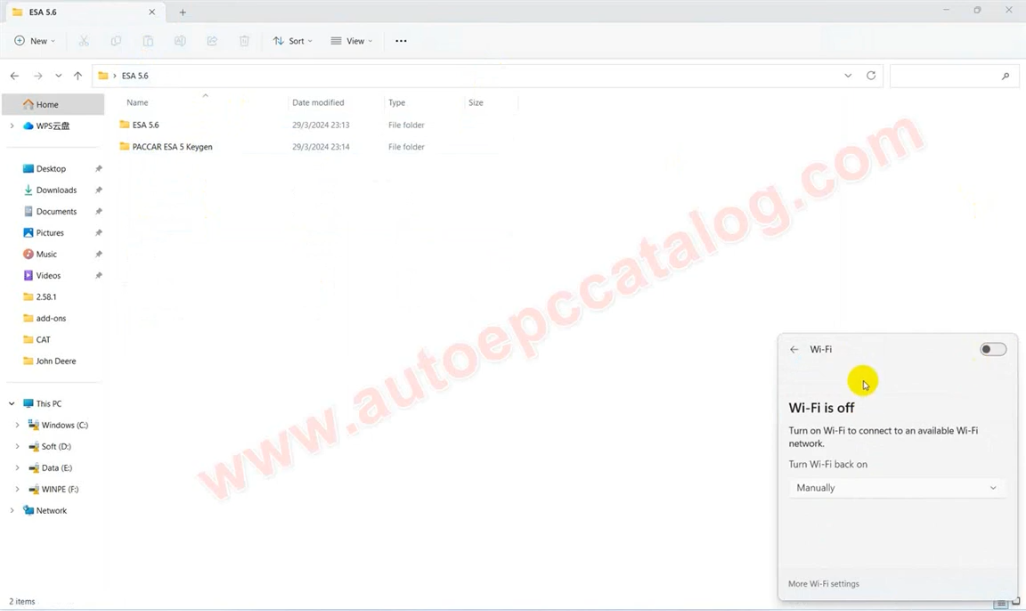Click the Cut scissors icon in toolbar
Image resolution: width=1026 pixels, height=611 pixels.
[84, 41]
